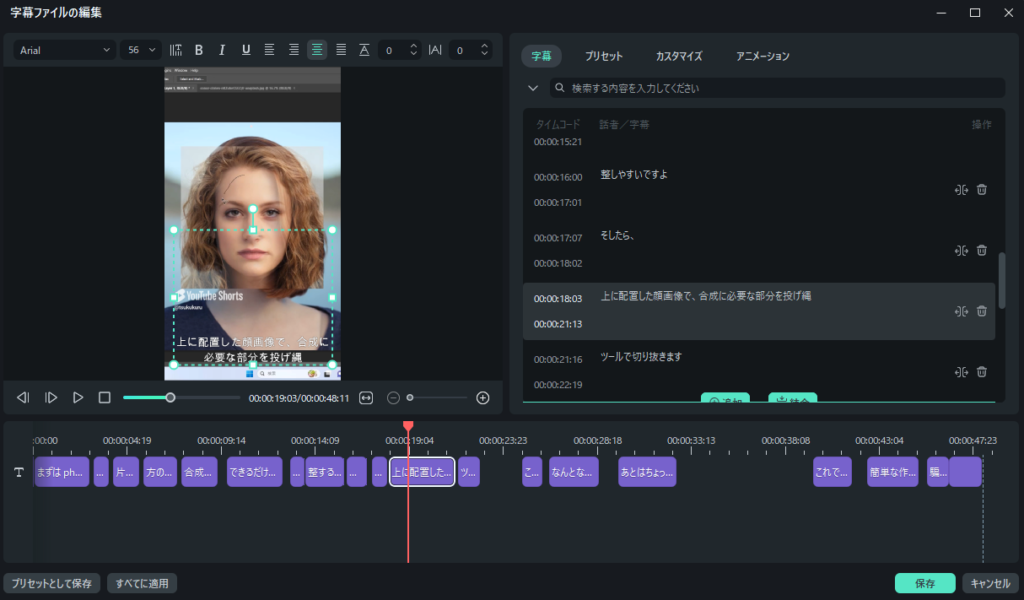Open the Arial font dropdown

click(x=64, y=49)
